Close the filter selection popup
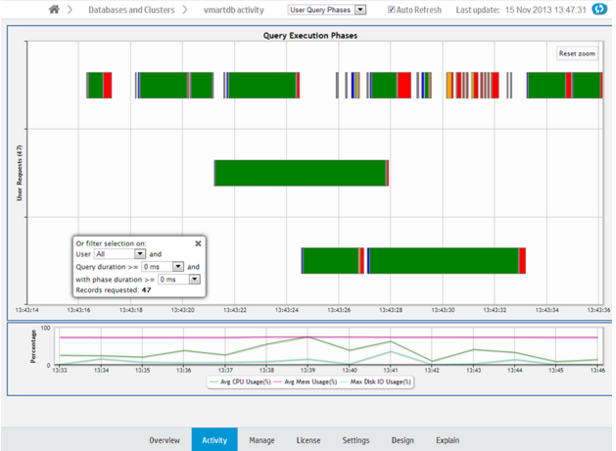616x451 pixels. pos(197,242)
